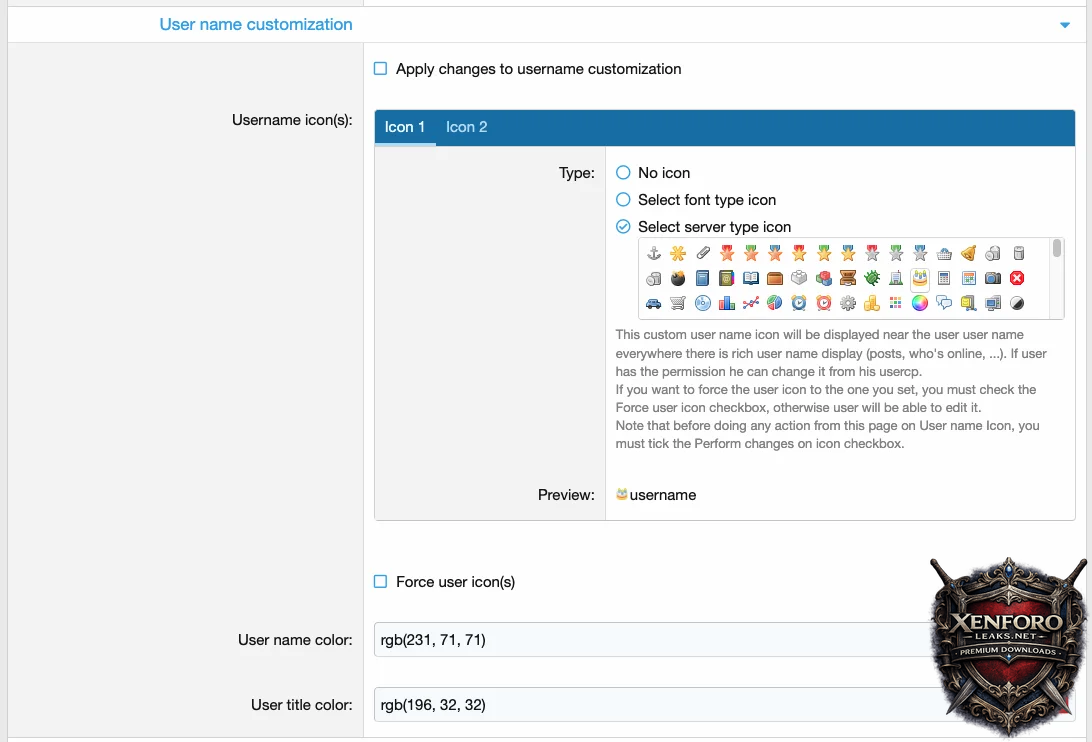The image size is (1092, 742).
Task: Select the black bomb icon
Action: tap(678, 279)
